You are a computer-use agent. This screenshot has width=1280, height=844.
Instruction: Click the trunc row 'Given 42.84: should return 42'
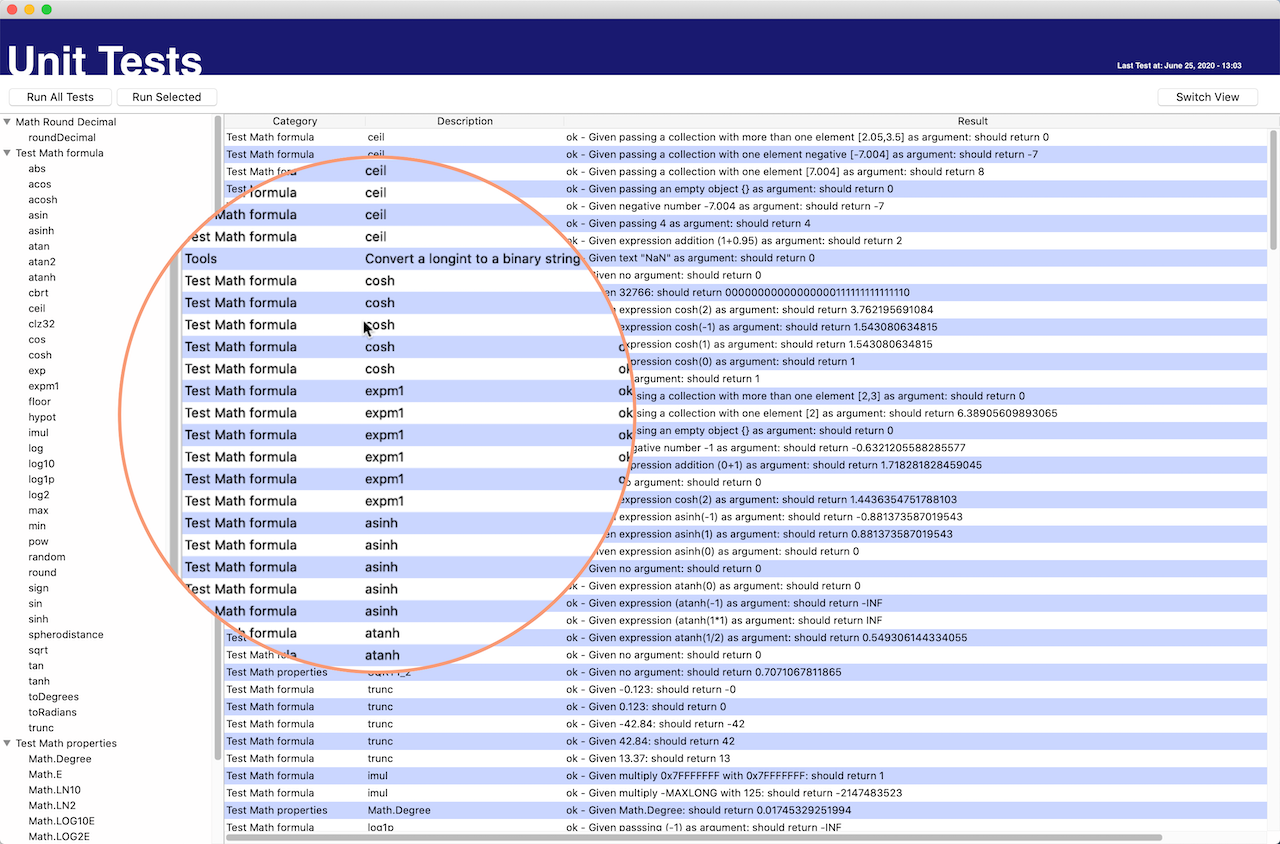pos(745,741)
